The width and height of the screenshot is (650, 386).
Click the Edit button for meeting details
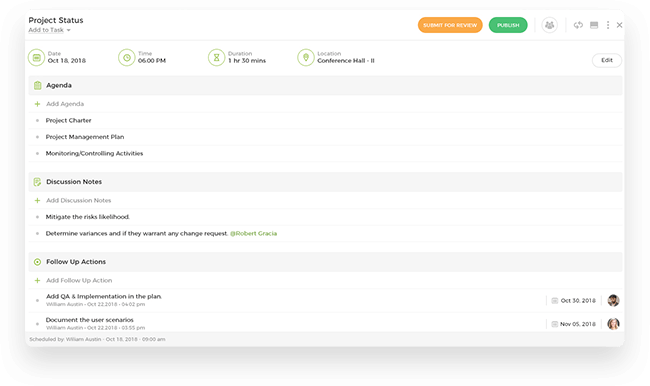click(606, 61)
